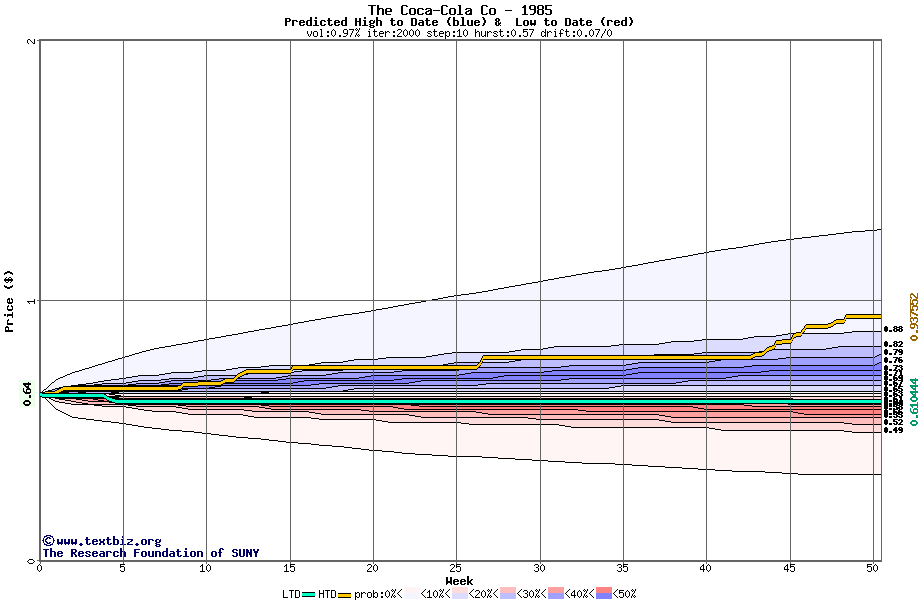Click the '0.76' contour price label
The image size is (920, 600).
(x=894, y=360)
